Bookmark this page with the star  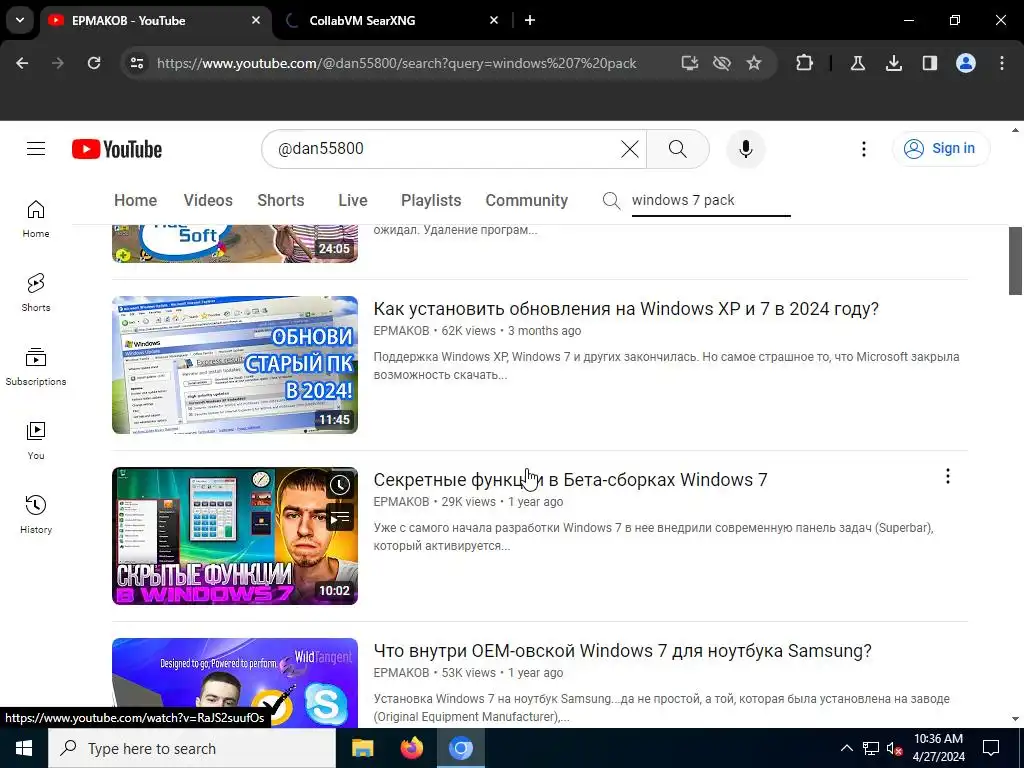point(754,63)
